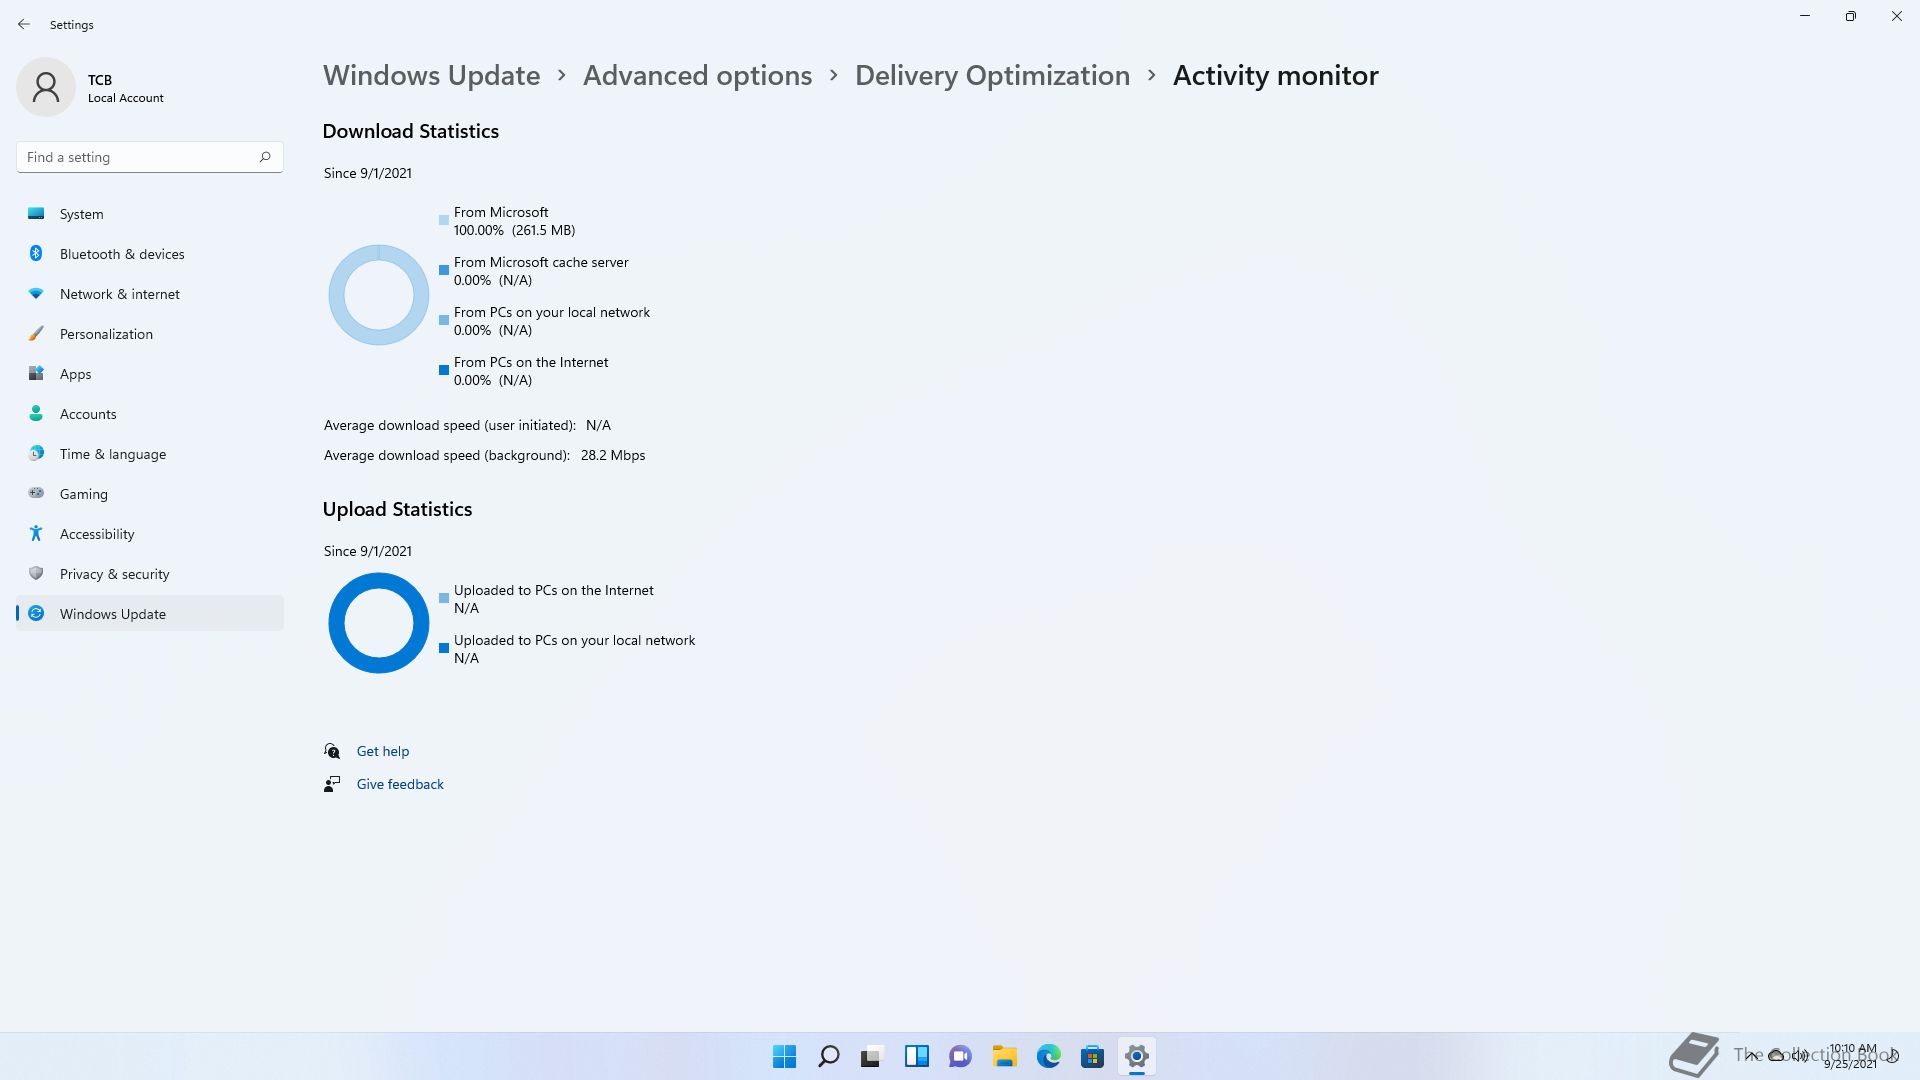Select System in the sidebar

pyautogui.click(x=150, y=214)
